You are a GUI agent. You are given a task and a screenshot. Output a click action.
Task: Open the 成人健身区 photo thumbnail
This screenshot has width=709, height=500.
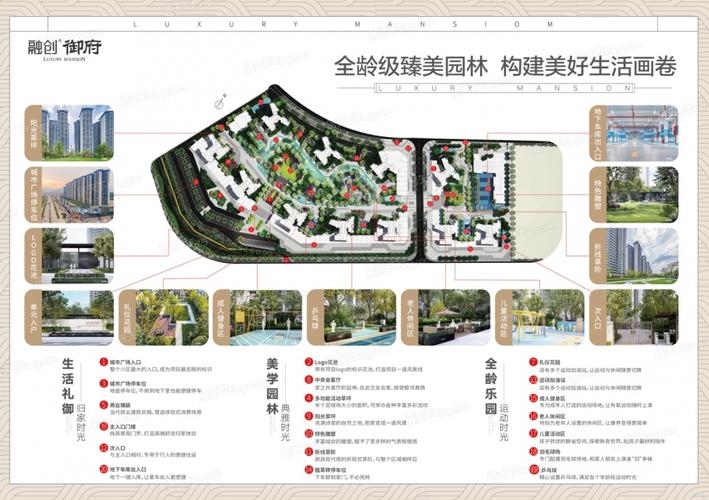point(258,317)
